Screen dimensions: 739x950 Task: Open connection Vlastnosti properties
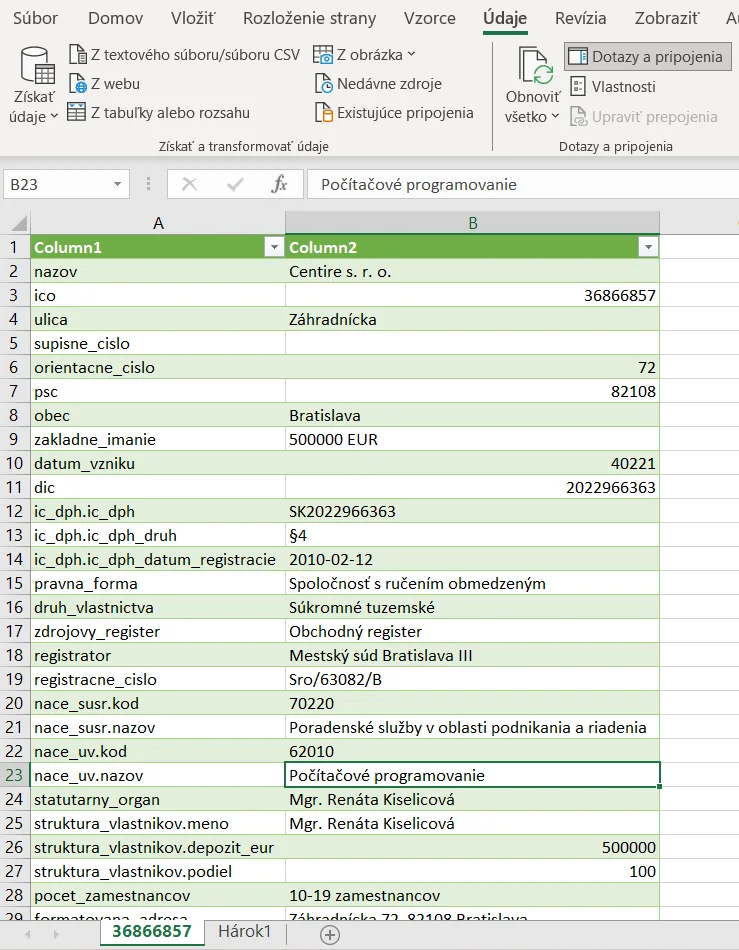(612, 87)
